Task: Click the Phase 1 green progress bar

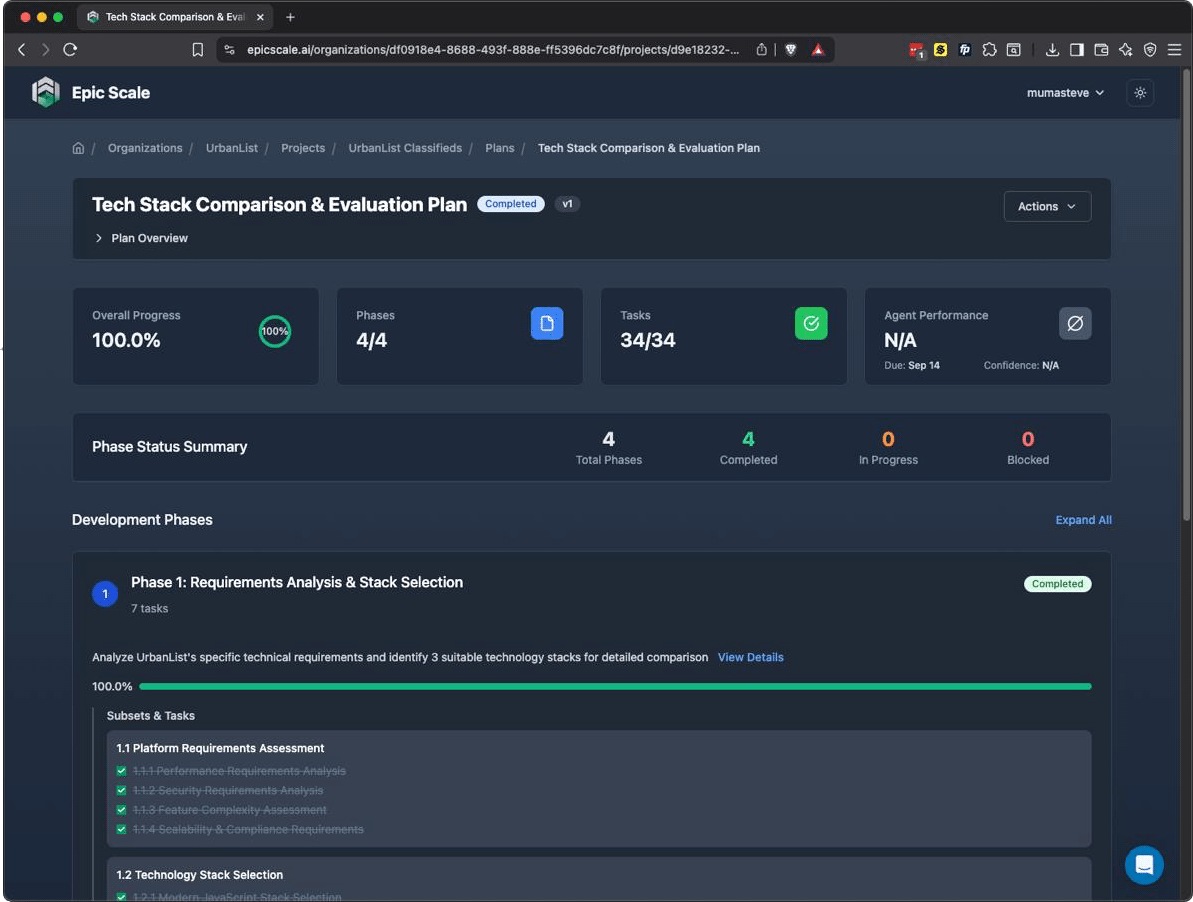Action: 615,687
